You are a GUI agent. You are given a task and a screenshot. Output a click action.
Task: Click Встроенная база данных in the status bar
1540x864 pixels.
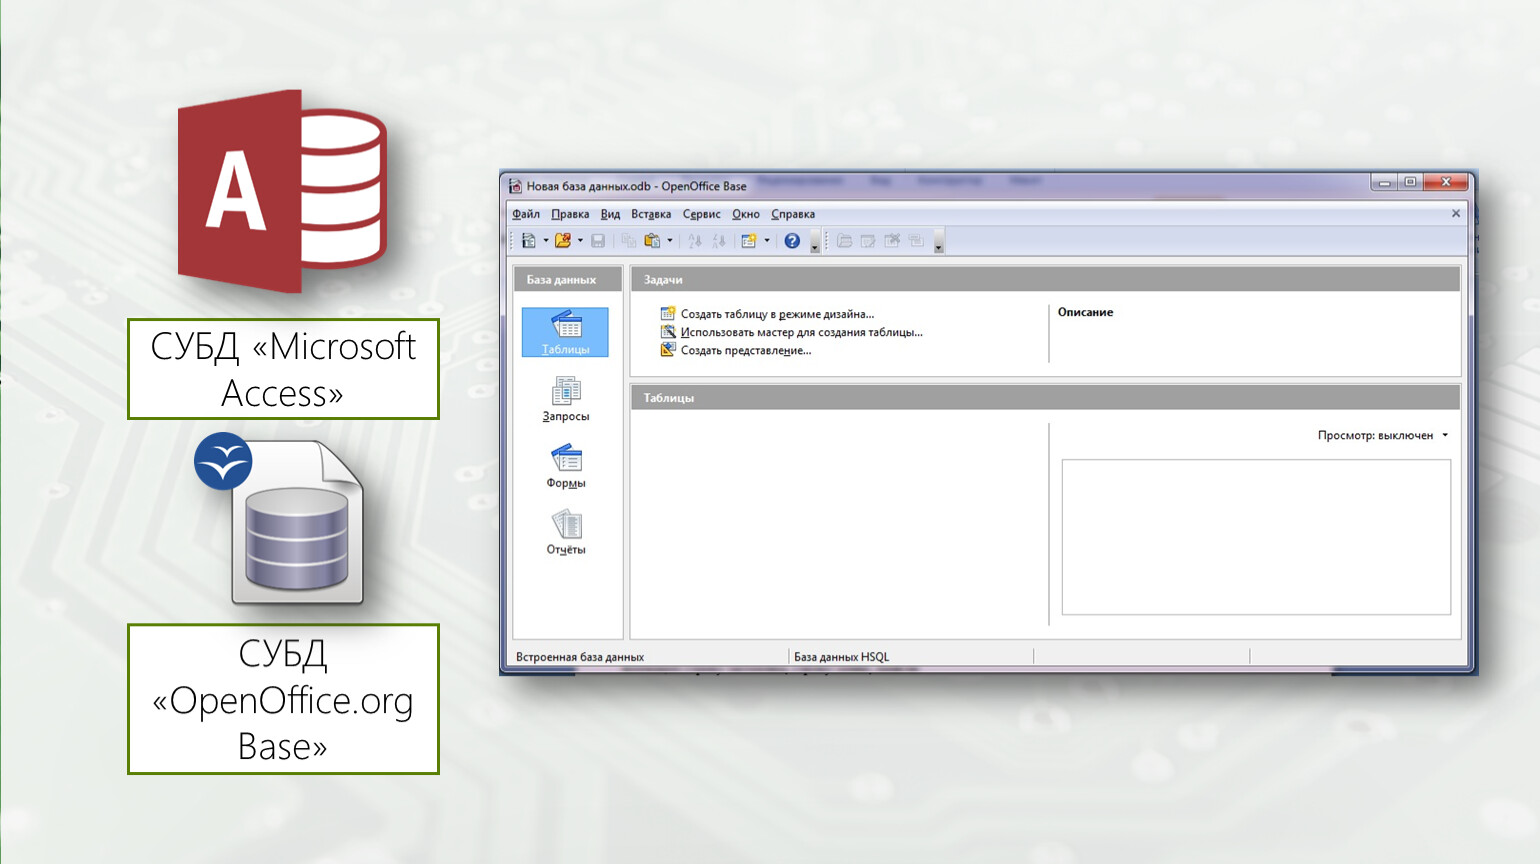[x=580, y=657]
